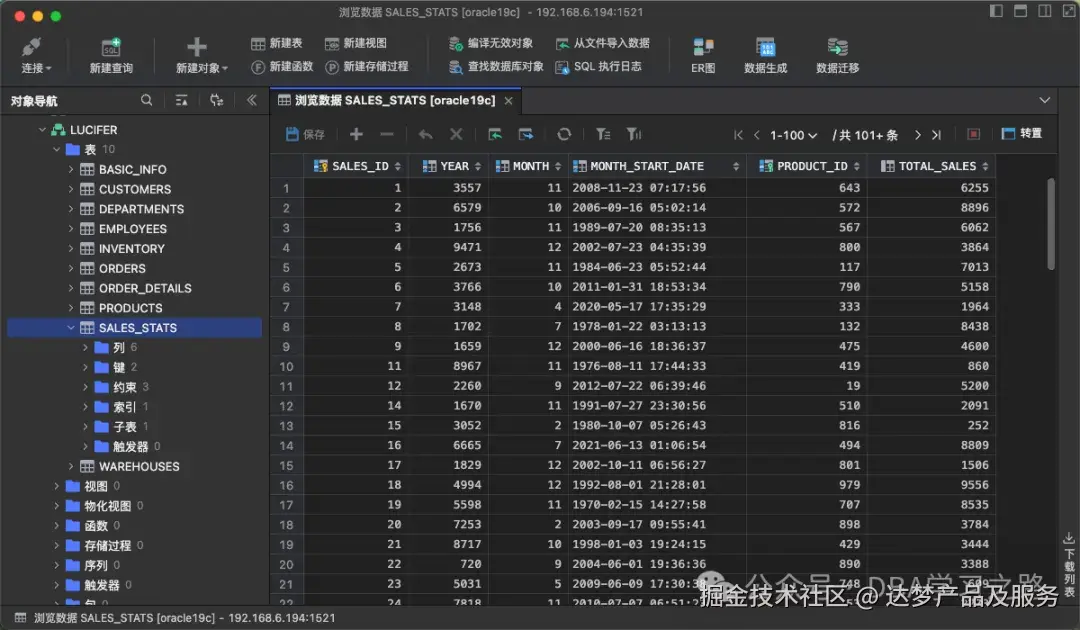Go to first page of results
The width and height of the screenshot is (1080, 630).
coord(738,135)
